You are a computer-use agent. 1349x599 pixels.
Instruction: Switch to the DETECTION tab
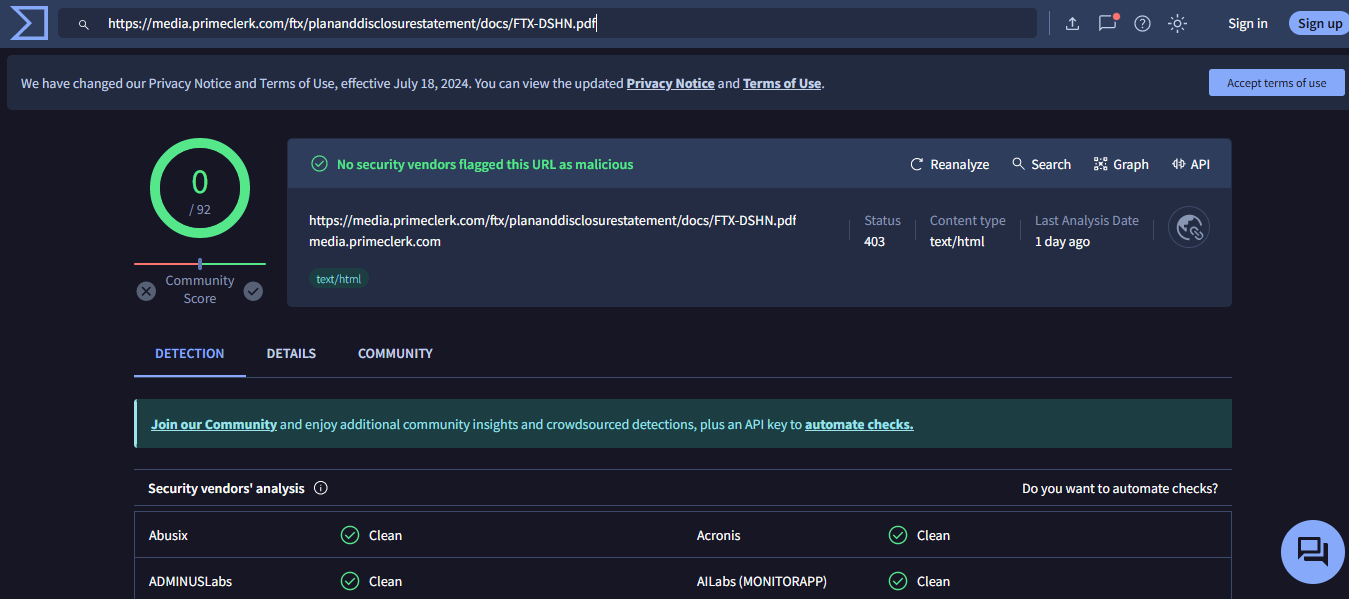click(x=190, y=353)
